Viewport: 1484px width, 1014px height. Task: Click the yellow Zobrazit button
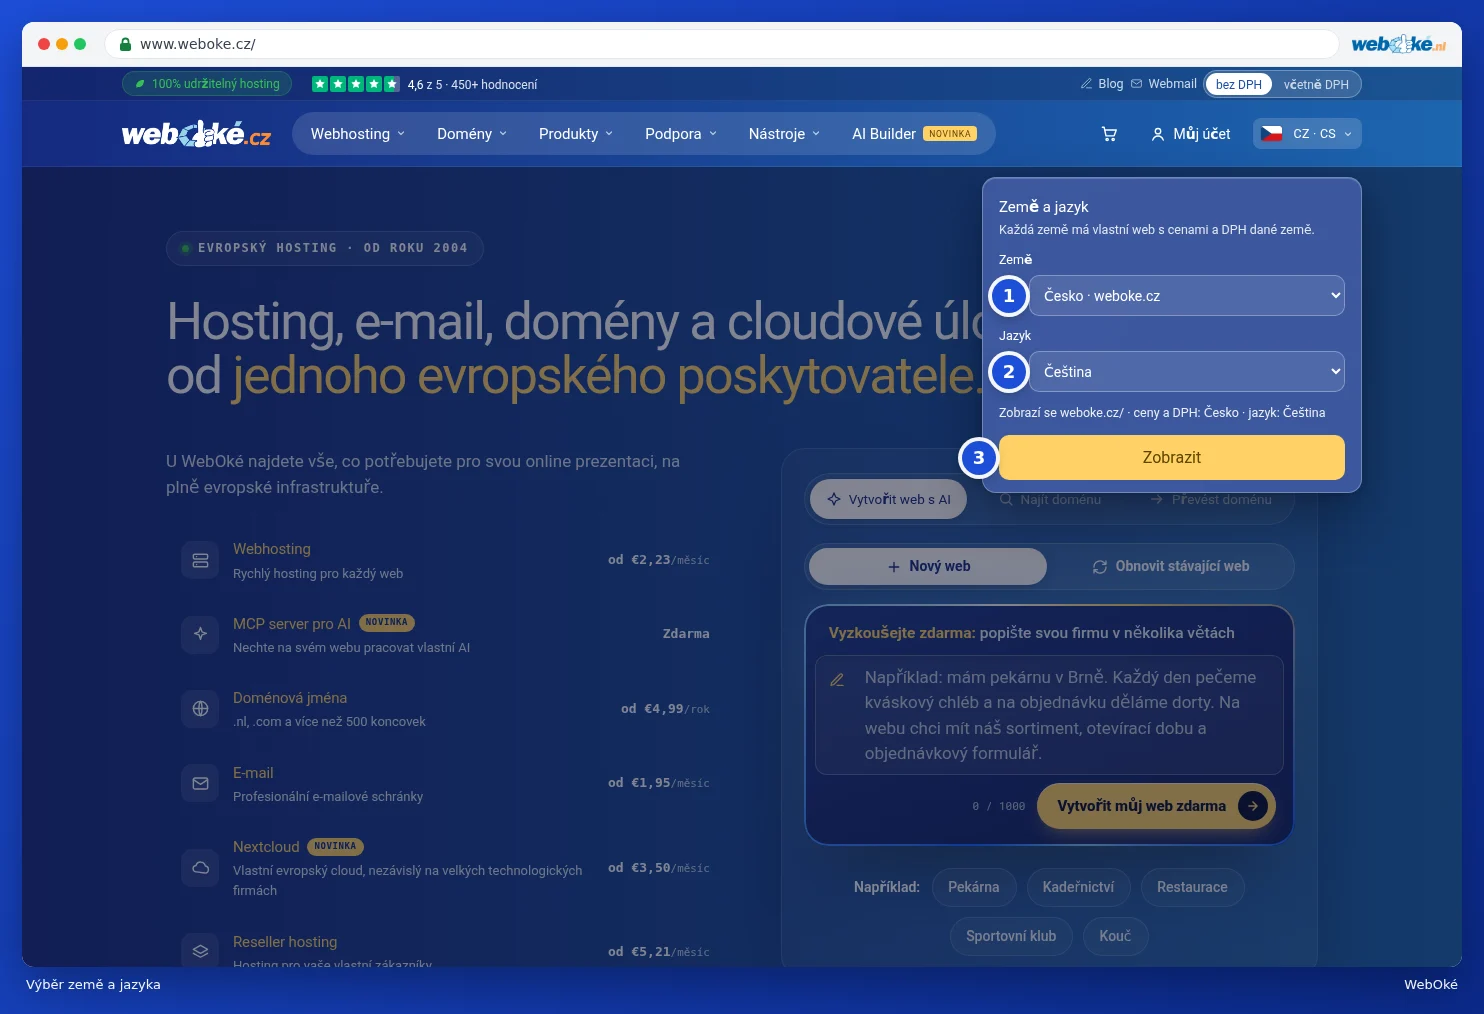[1171, 458]
